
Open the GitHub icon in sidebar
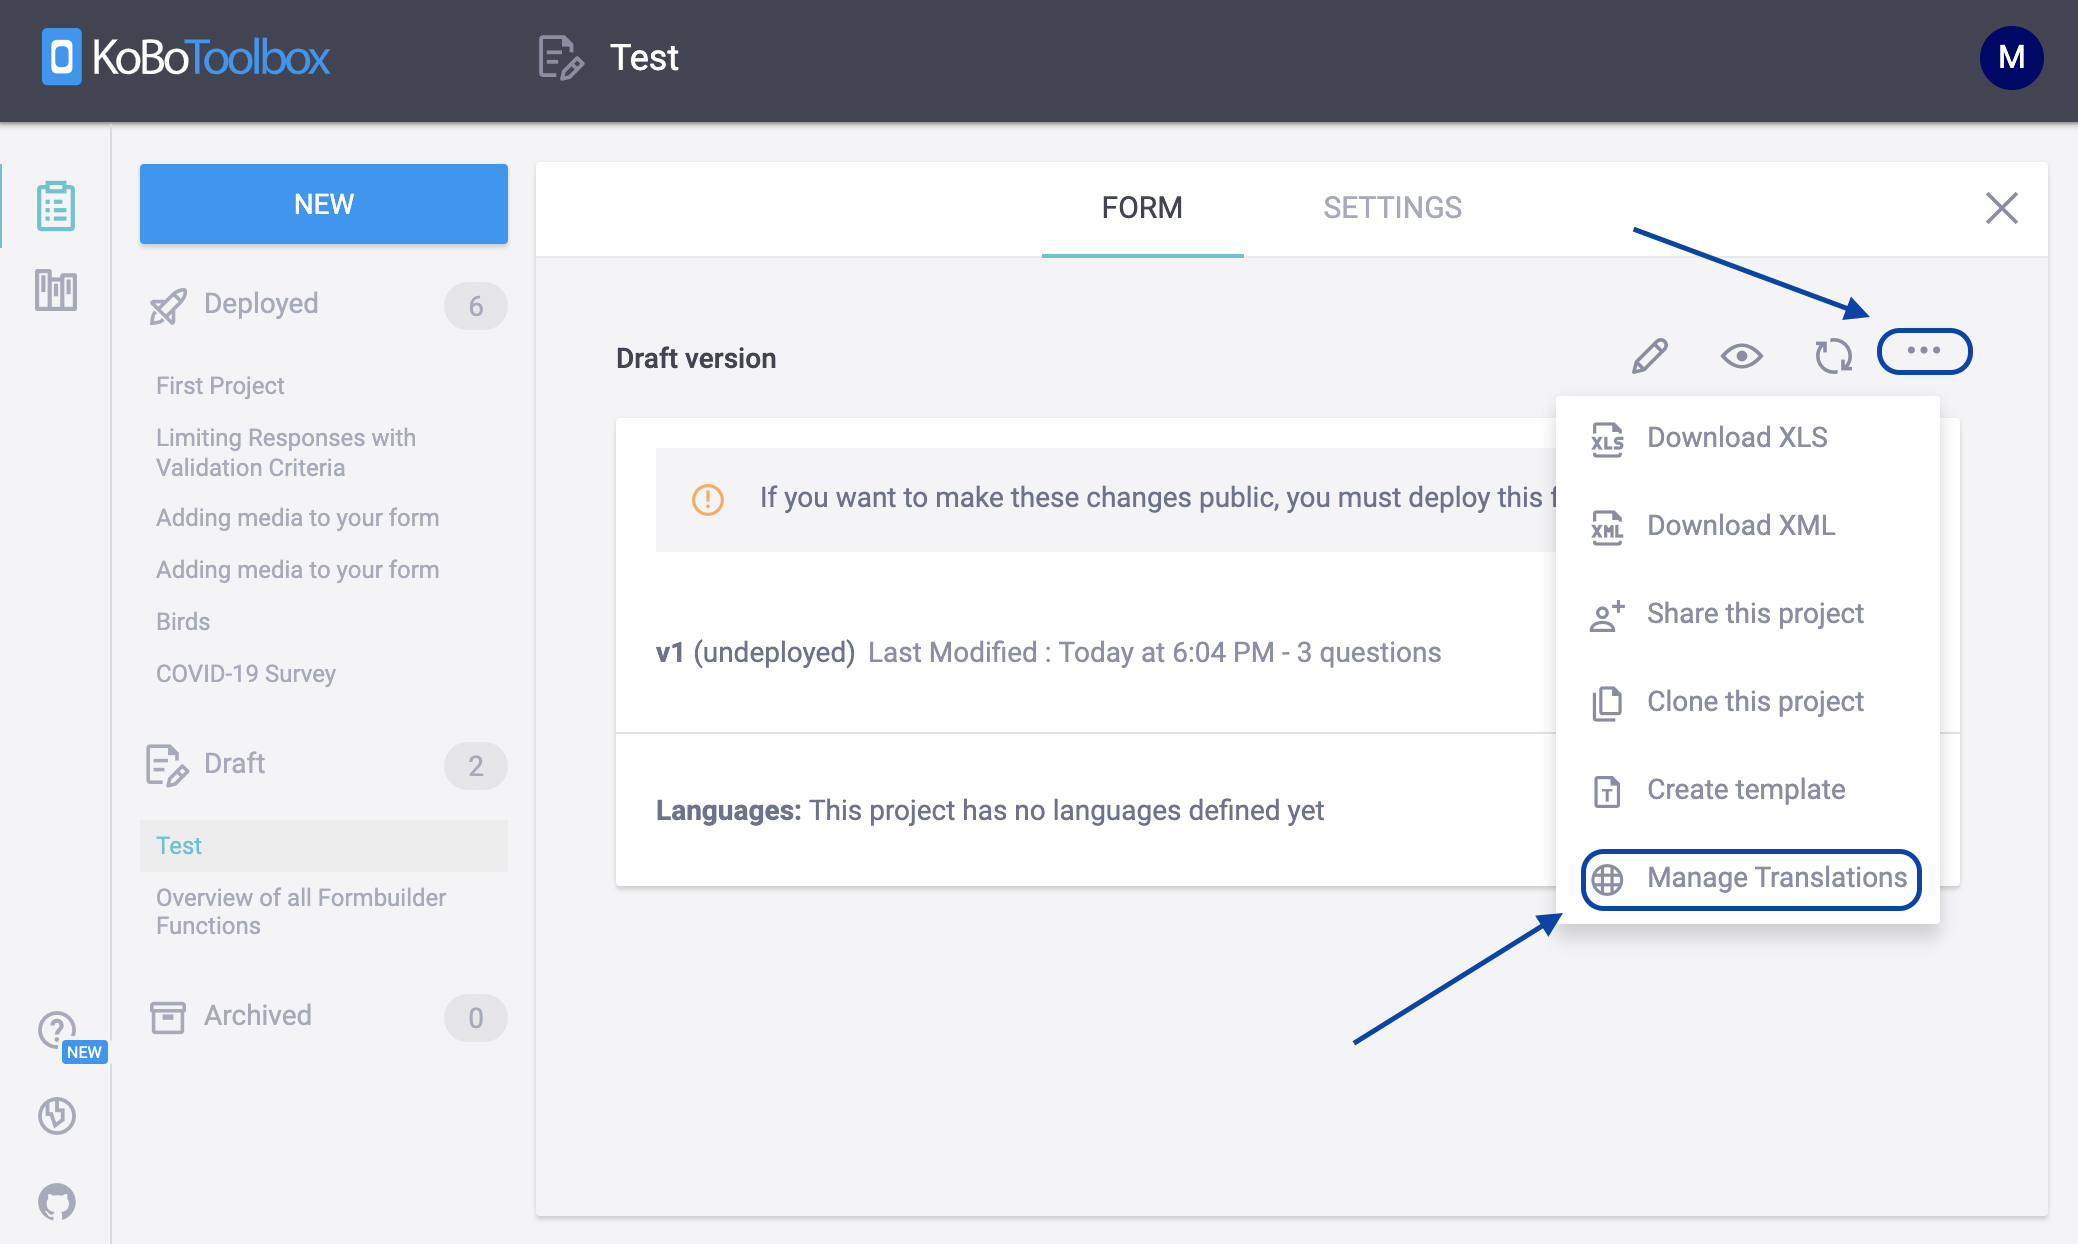click(57, 1201)
